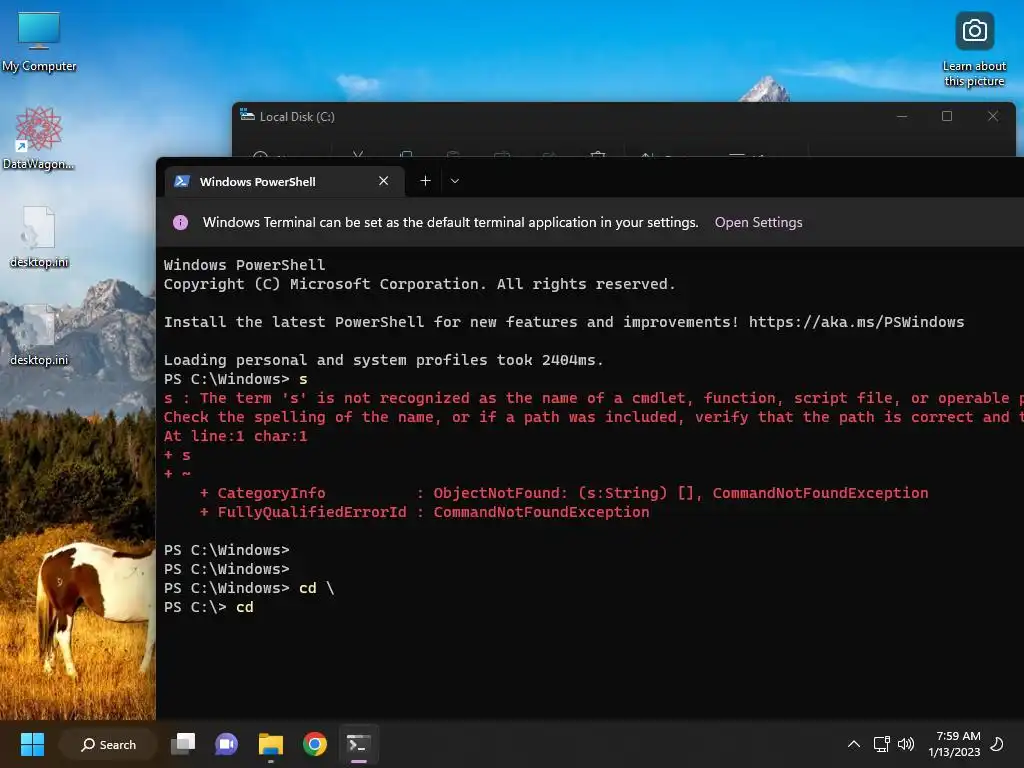Open clock showing 7:59 AM 1/13/2023
The width and height of the screenshot is (1024, 768).
click(x=954, y=744)
